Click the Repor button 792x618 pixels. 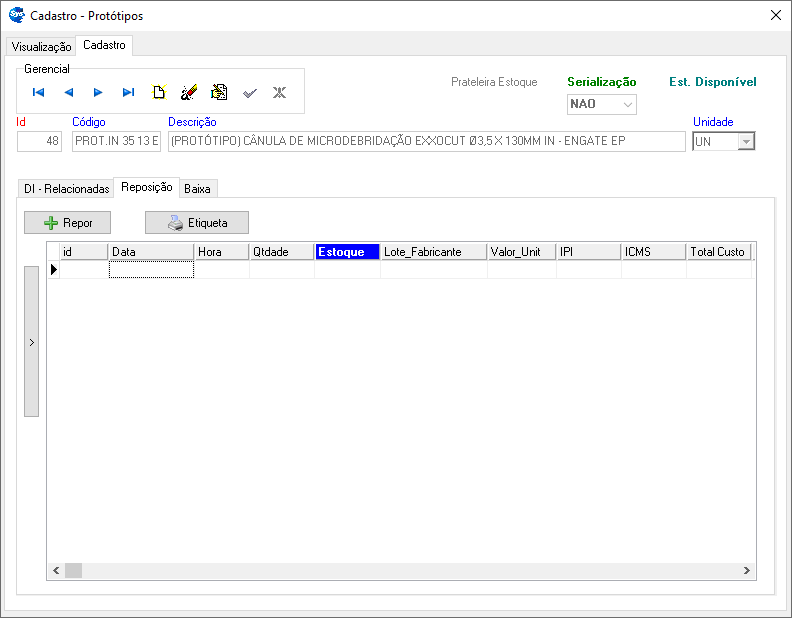[x=67, y=223]
